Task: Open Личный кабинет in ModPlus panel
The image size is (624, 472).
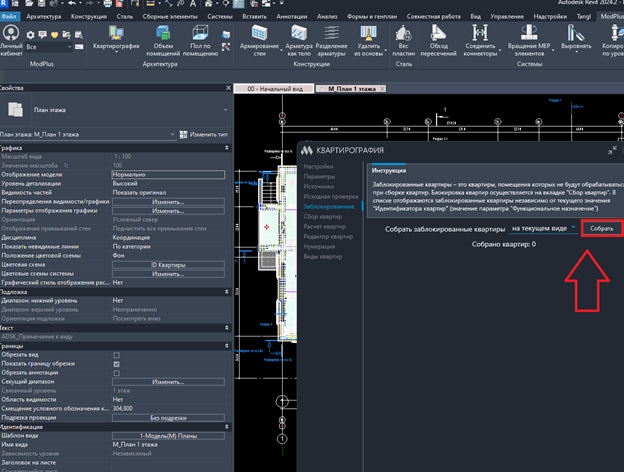Action: click(x=11, y=41)
